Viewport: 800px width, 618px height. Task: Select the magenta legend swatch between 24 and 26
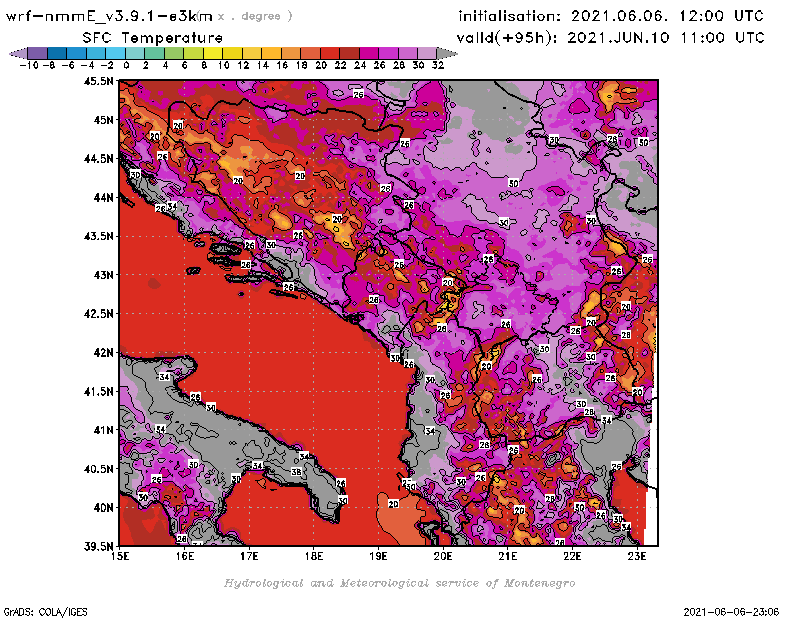click(368, 54)
